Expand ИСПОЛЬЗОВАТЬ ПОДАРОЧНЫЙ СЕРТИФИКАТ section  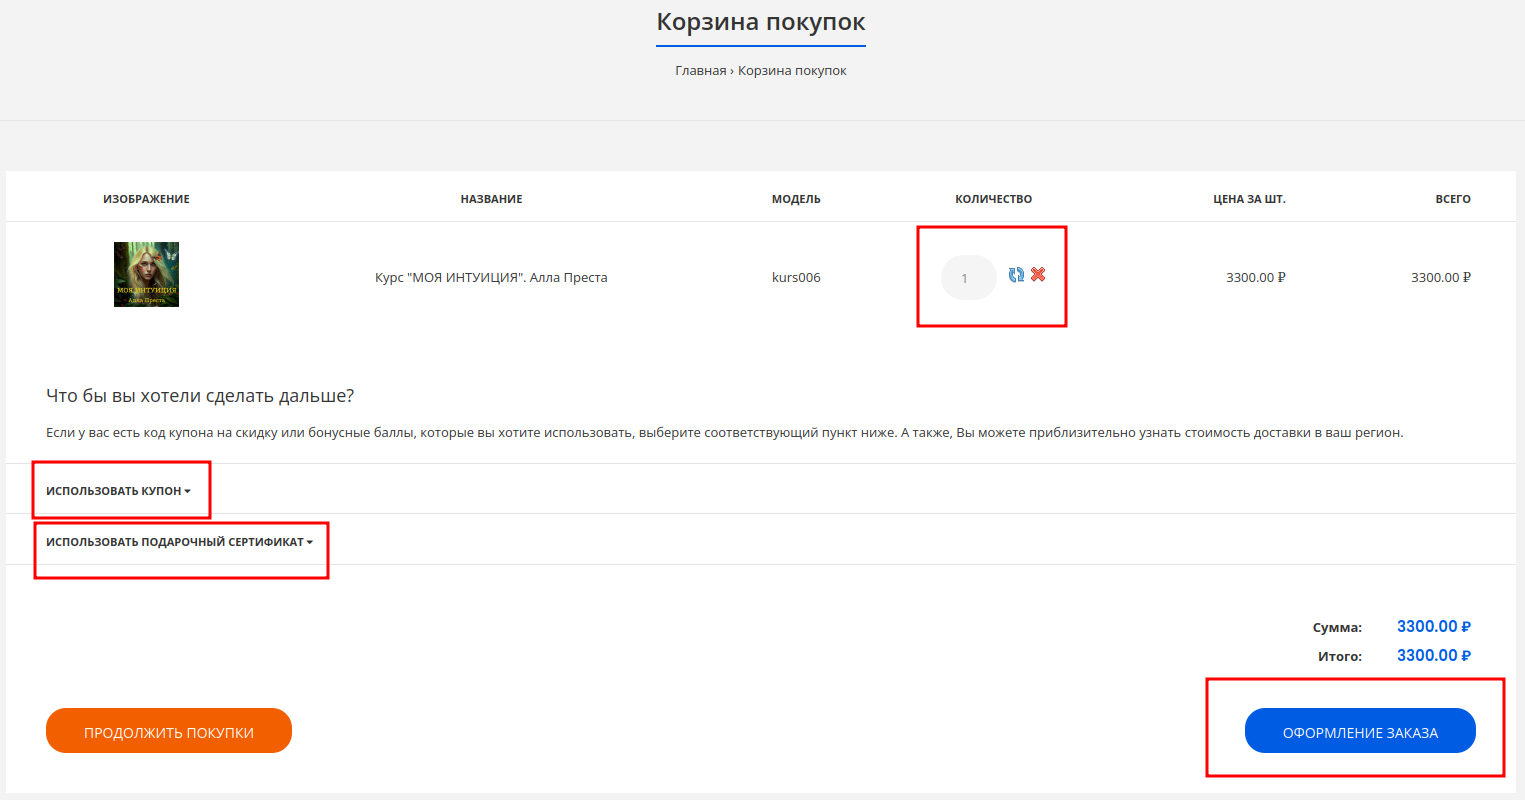tap(179, 542)
